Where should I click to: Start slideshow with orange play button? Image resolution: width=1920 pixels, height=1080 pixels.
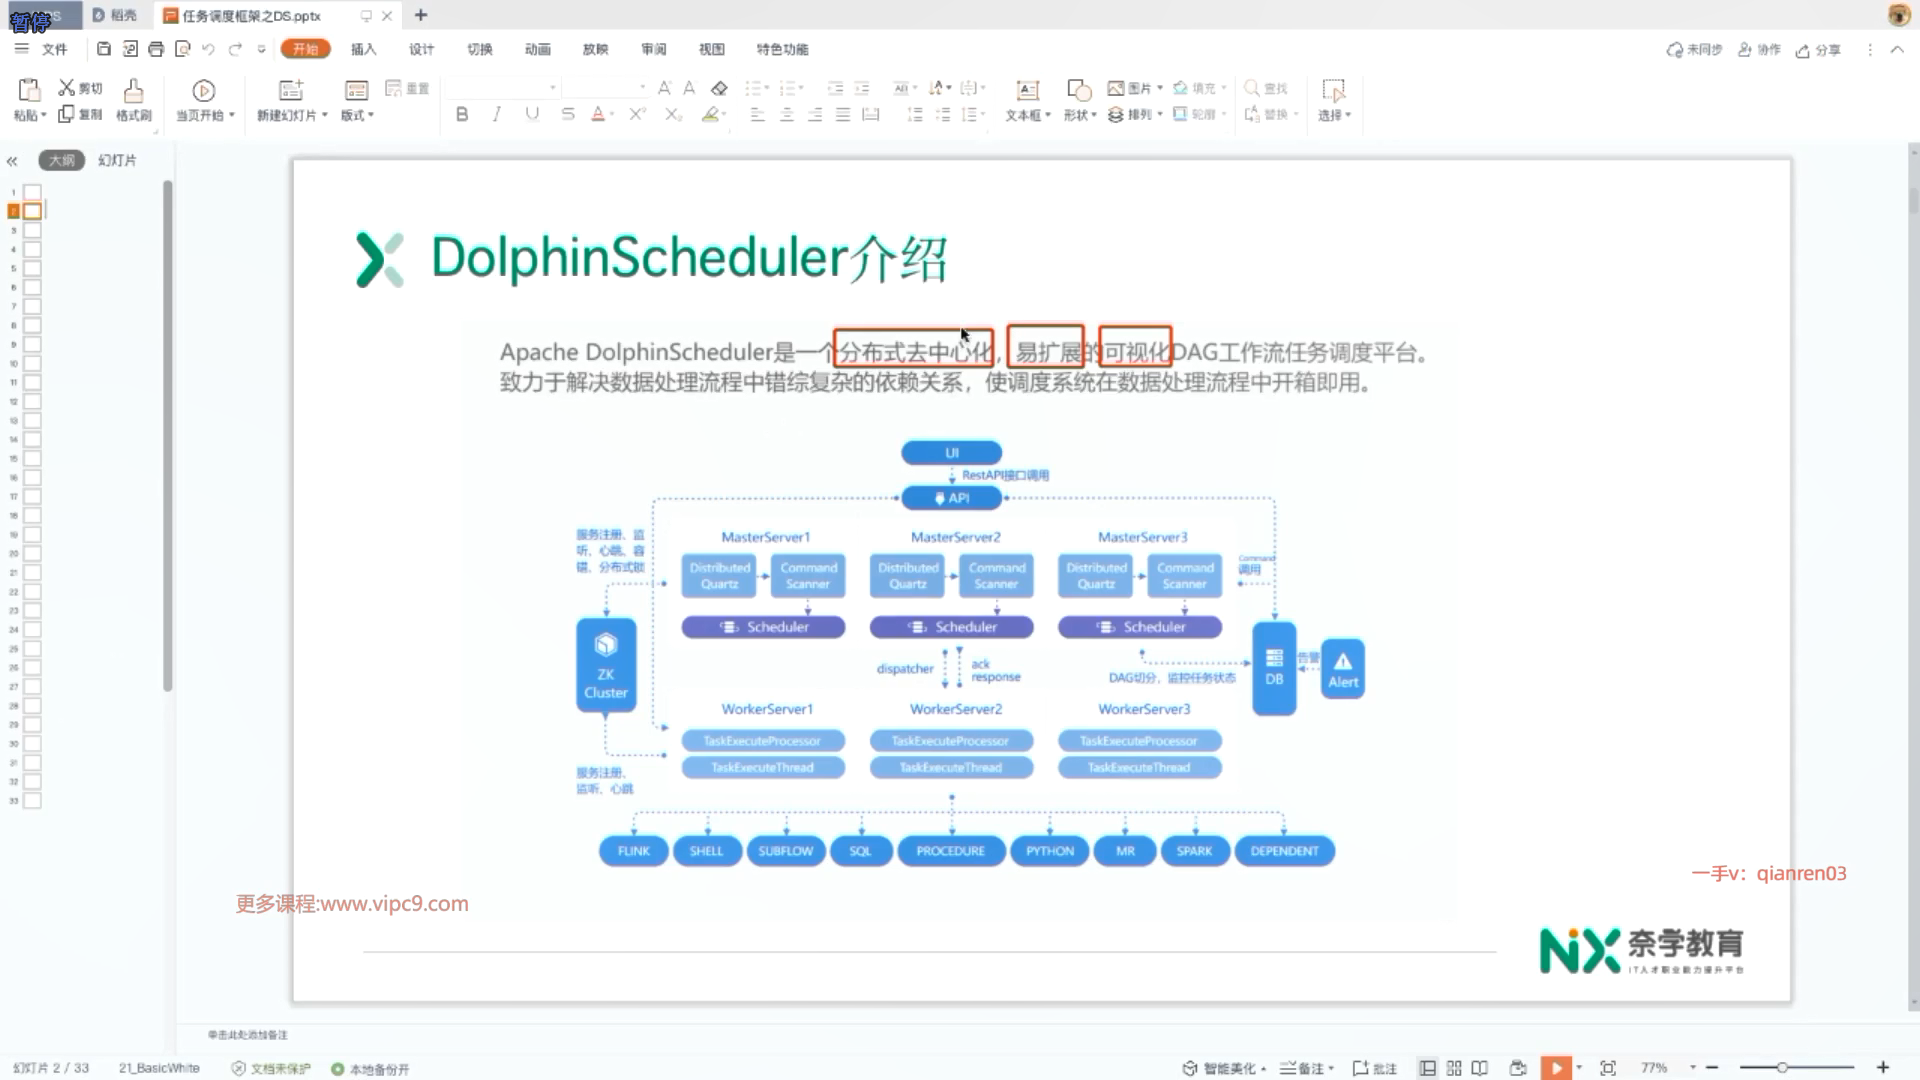pyautogui.click(x=1556, y=1068)
